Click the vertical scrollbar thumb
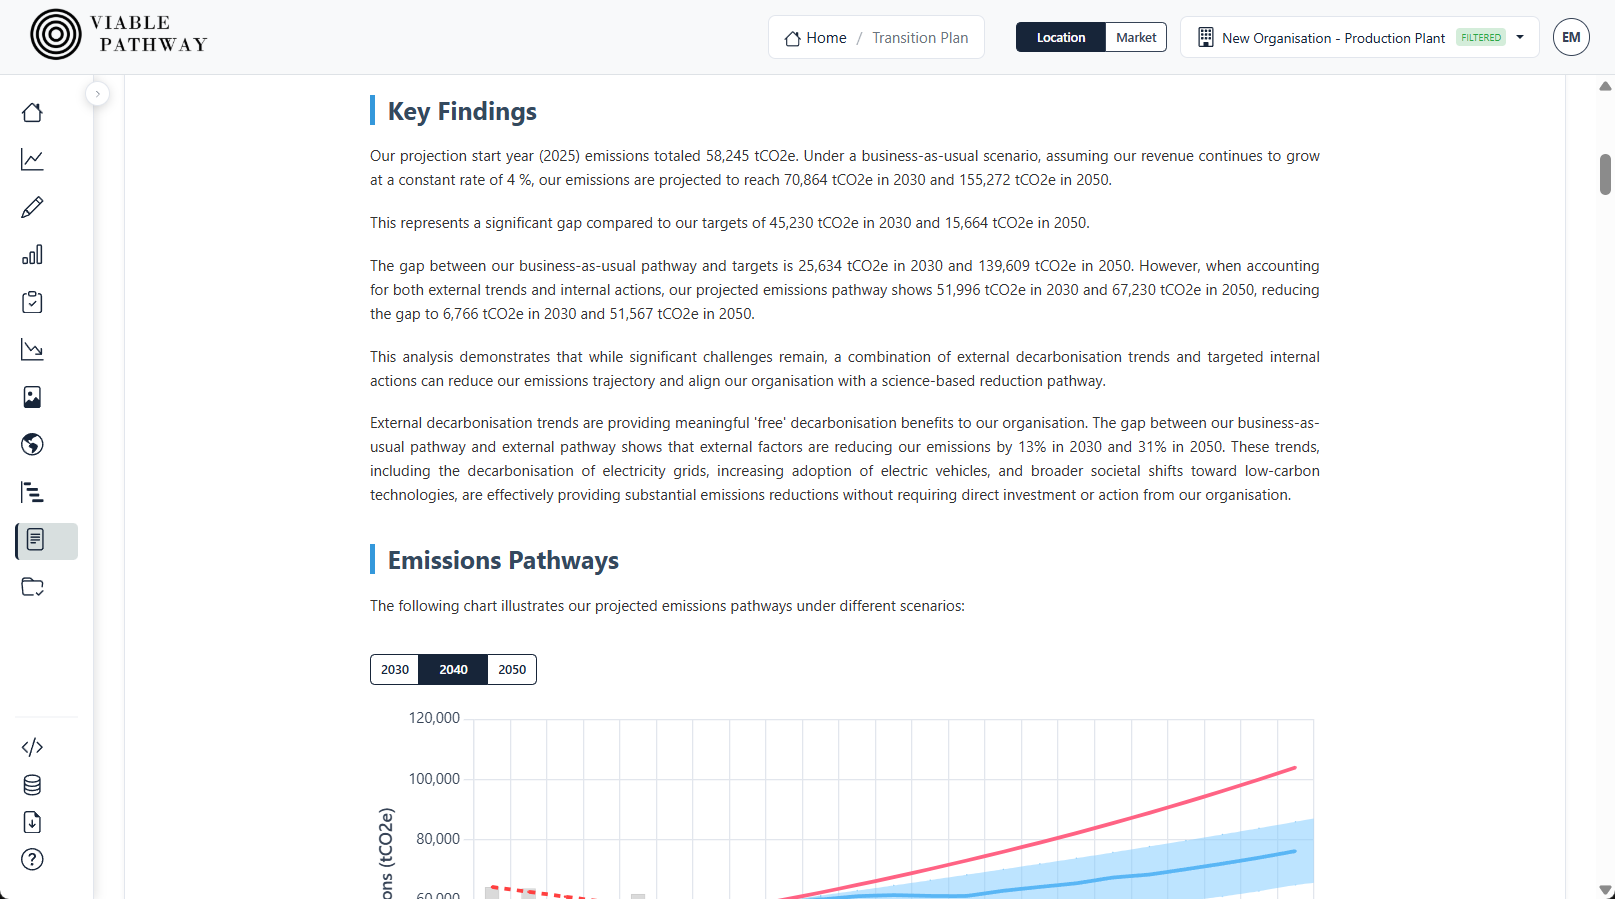This screenshot has width=1615, height=899. coord(1605,174)
